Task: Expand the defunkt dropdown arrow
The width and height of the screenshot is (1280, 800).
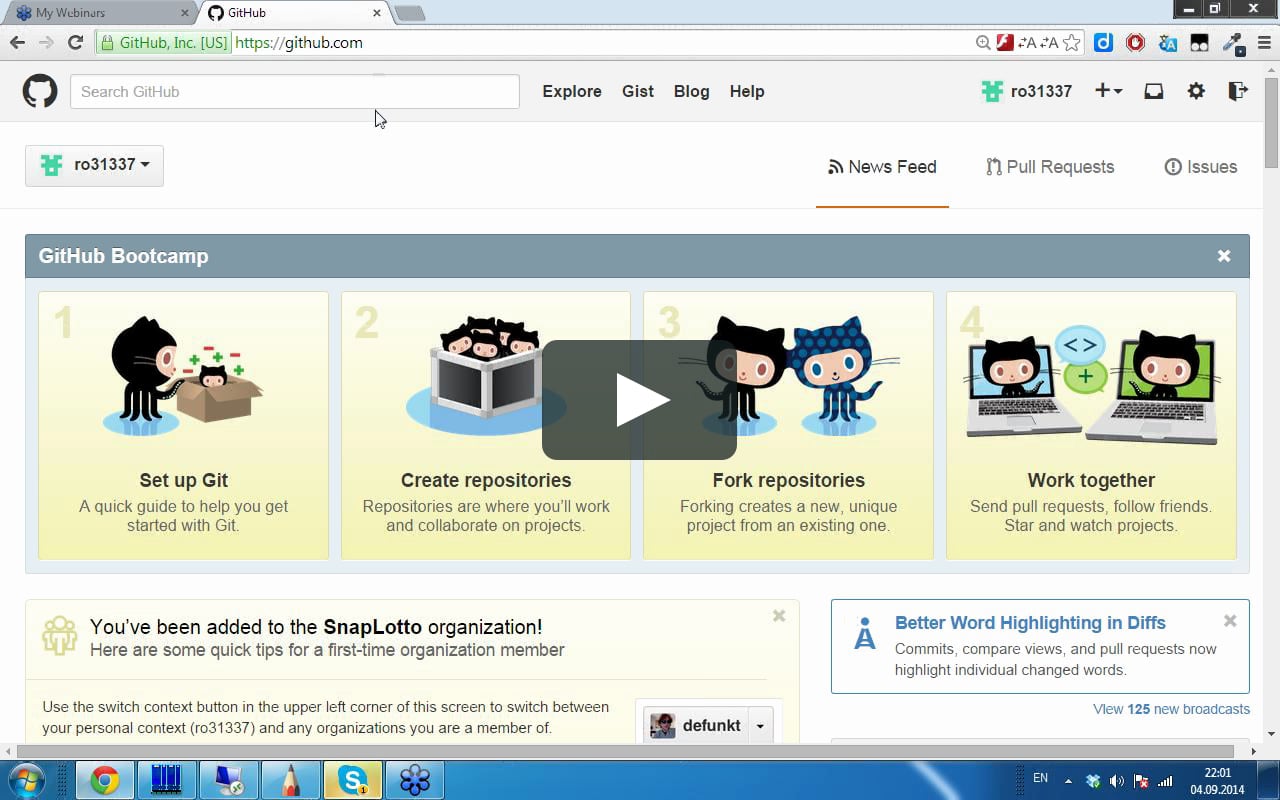Action: tap(760, 726)
